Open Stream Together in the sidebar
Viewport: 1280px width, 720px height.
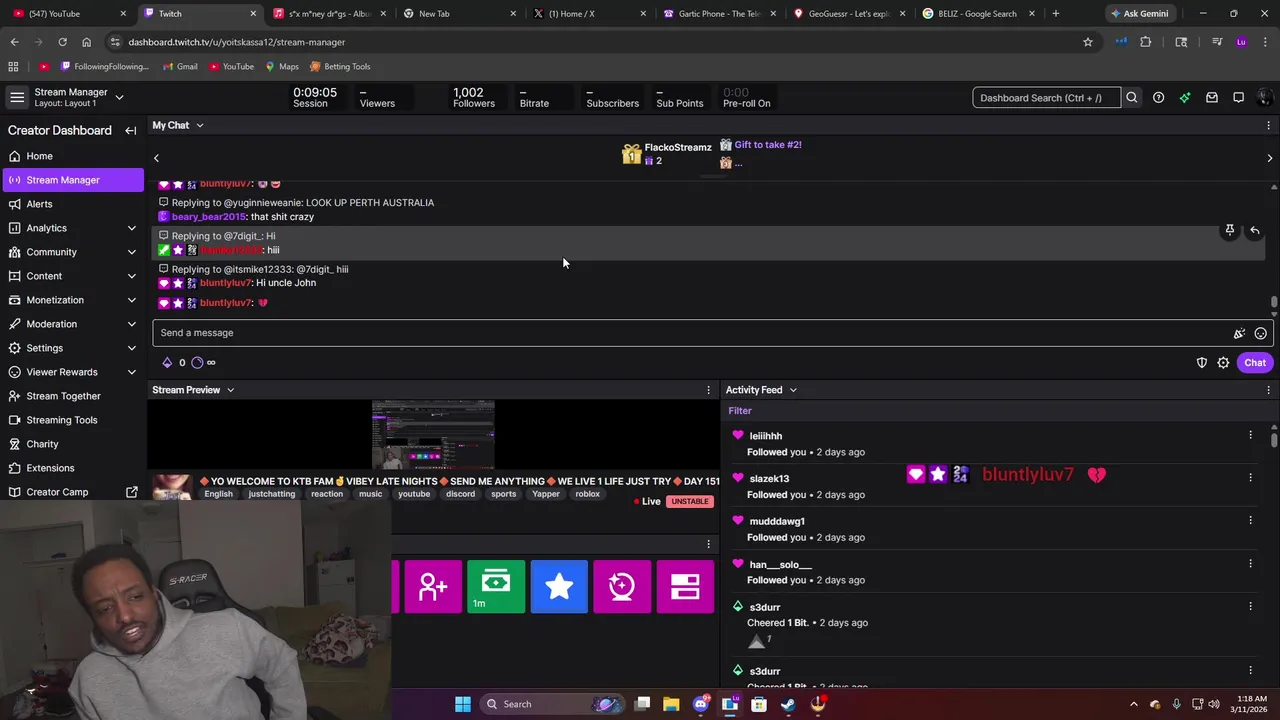73,396
